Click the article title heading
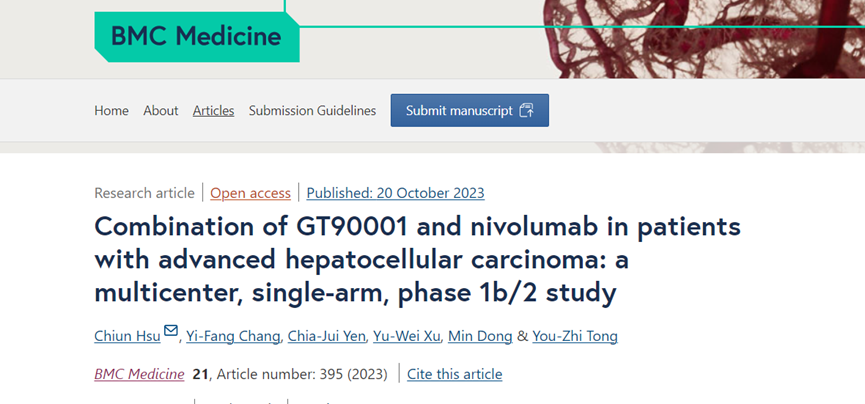Viewport: 865px width, 404px height. click(x=417, y=260)
